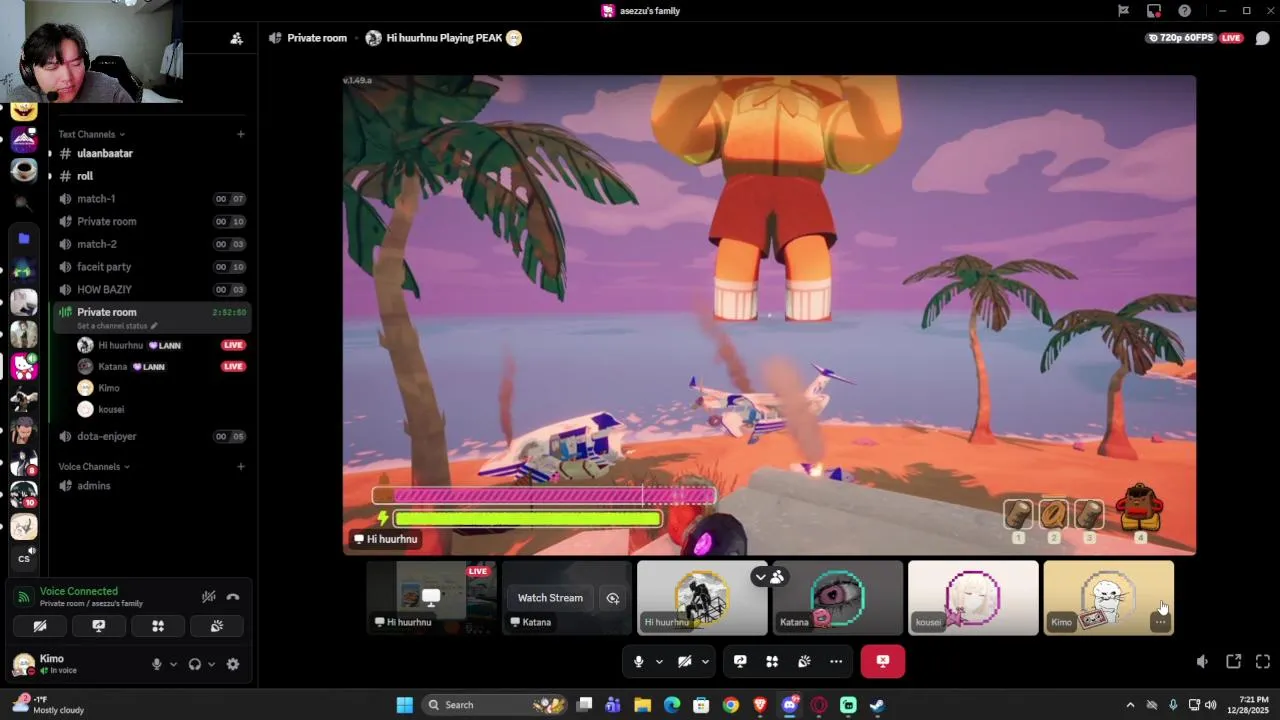Viewport: 1280px width, 720px height.
Task: Show hidden system tray icons chevron
Action: 1130,705
